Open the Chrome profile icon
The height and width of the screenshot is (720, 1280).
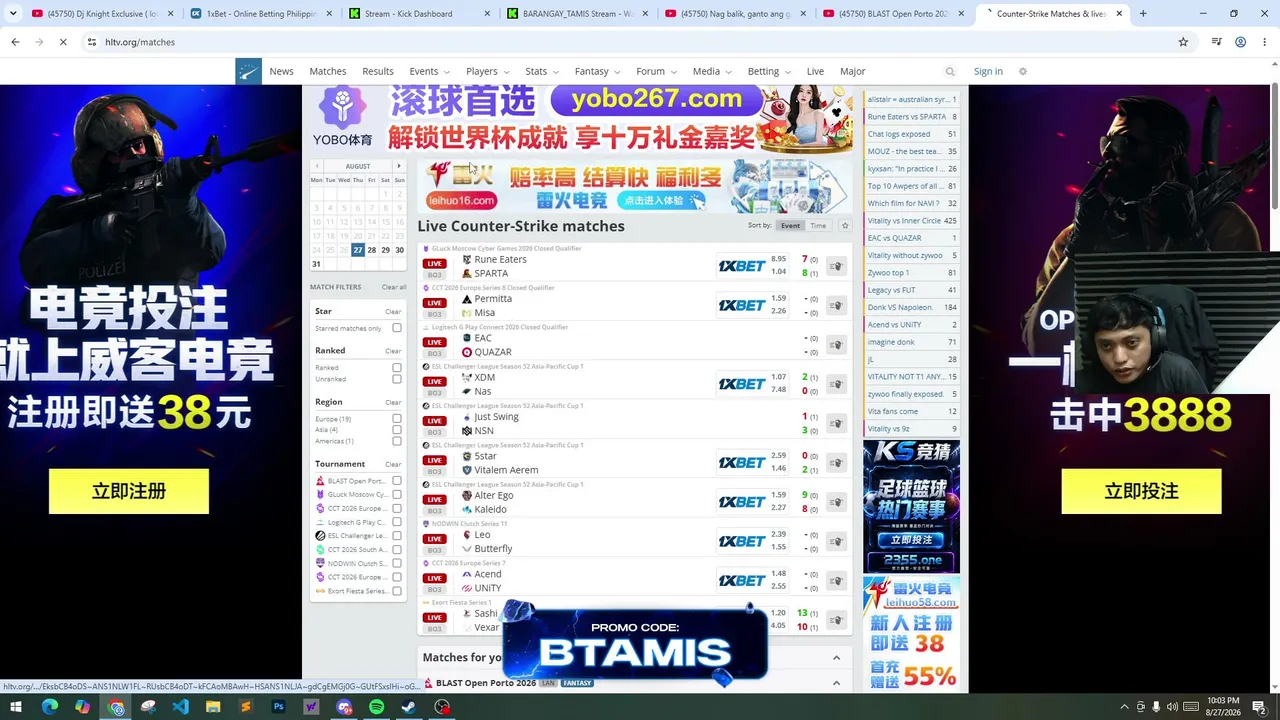click(x=1240, y=42)
